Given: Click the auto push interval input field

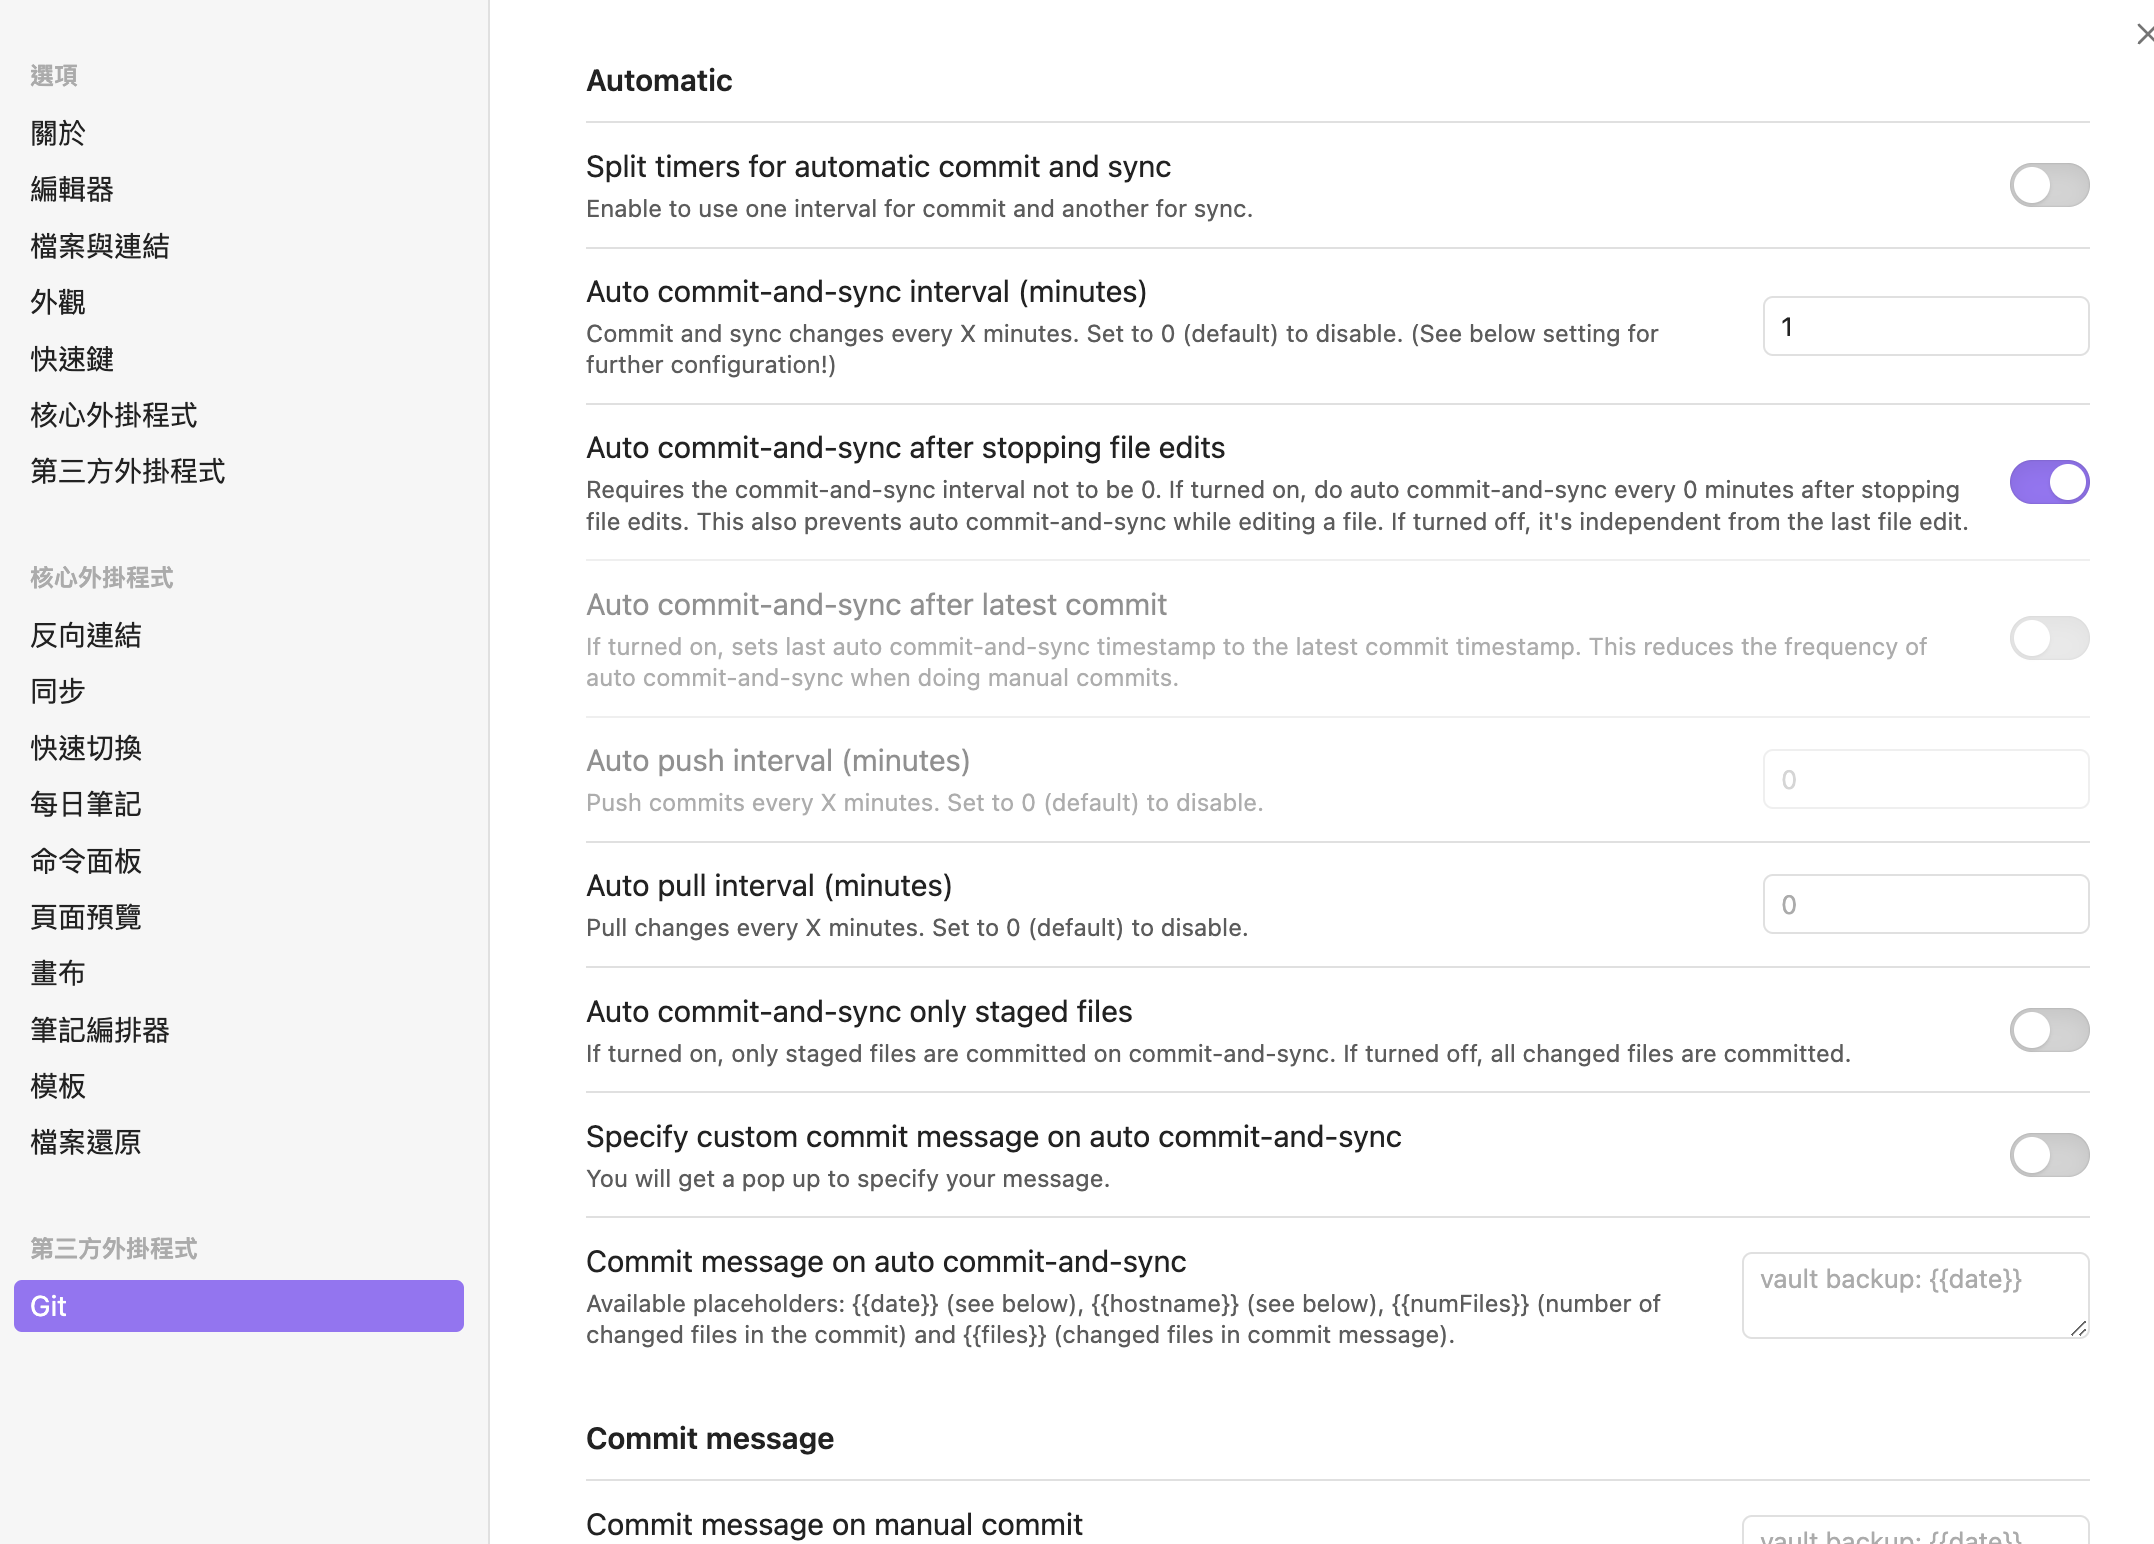Looking at the screenshot, I should tap(1925, 779).
